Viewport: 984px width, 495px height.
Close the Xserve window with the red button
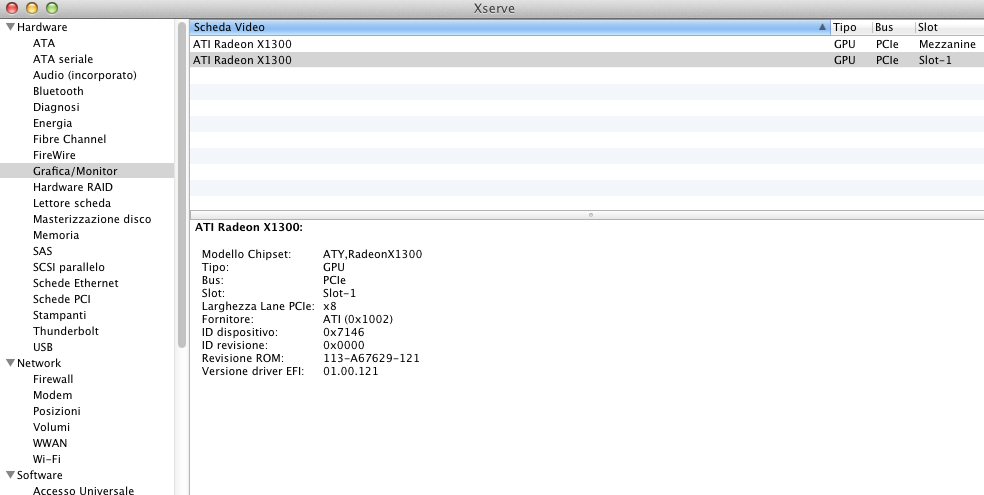(x=11, y=8)
